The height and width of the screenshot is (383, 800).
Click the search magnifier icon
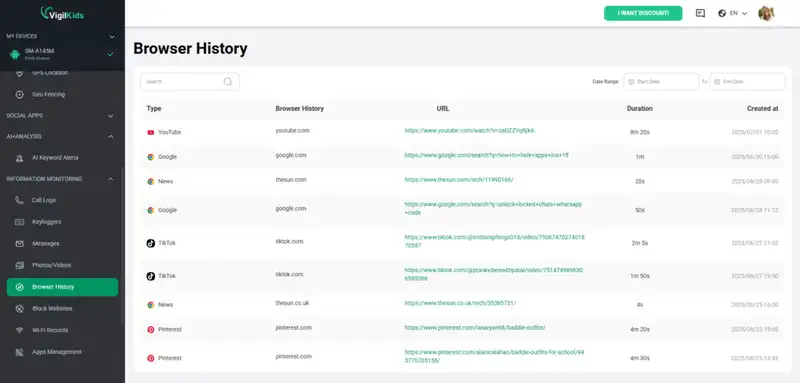click(228, 82)
